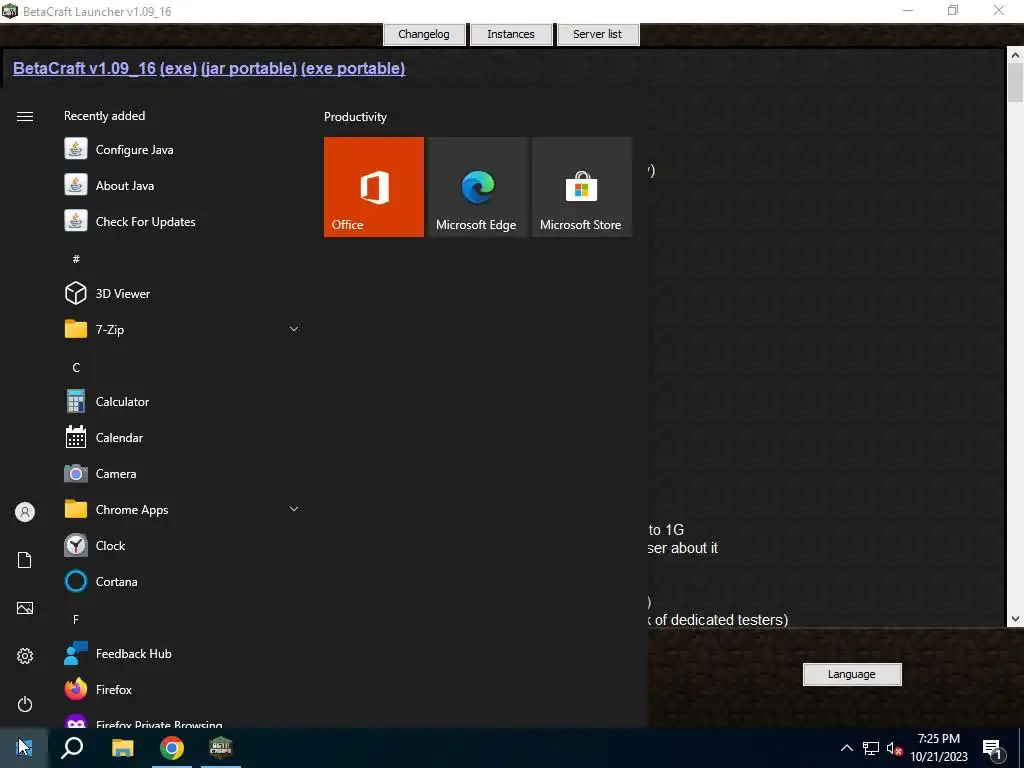Open About Java in Start menu
1024x768 pixels.
[x=182, y=185]
